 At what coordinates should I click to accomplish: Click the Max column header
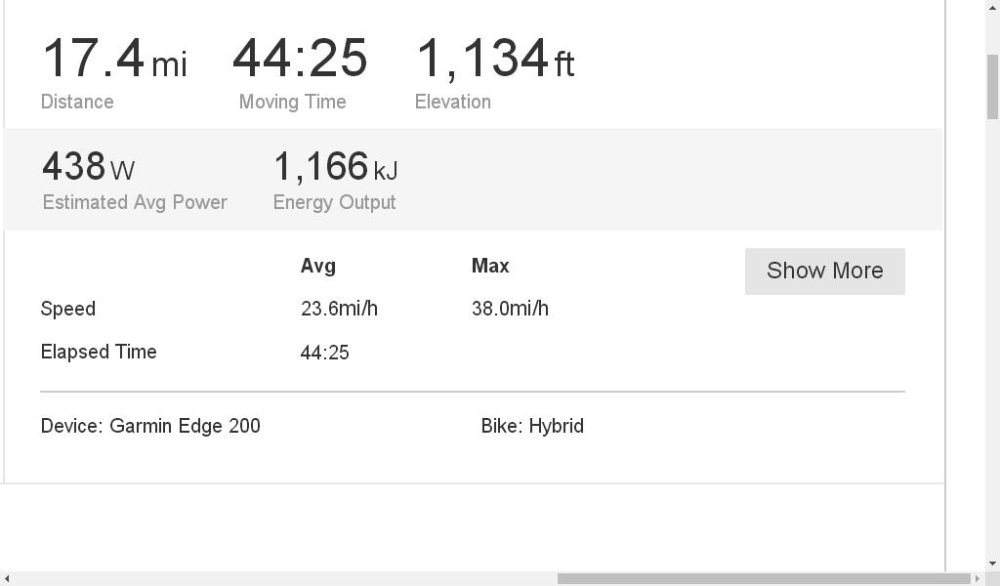click(x=490, y=266)
